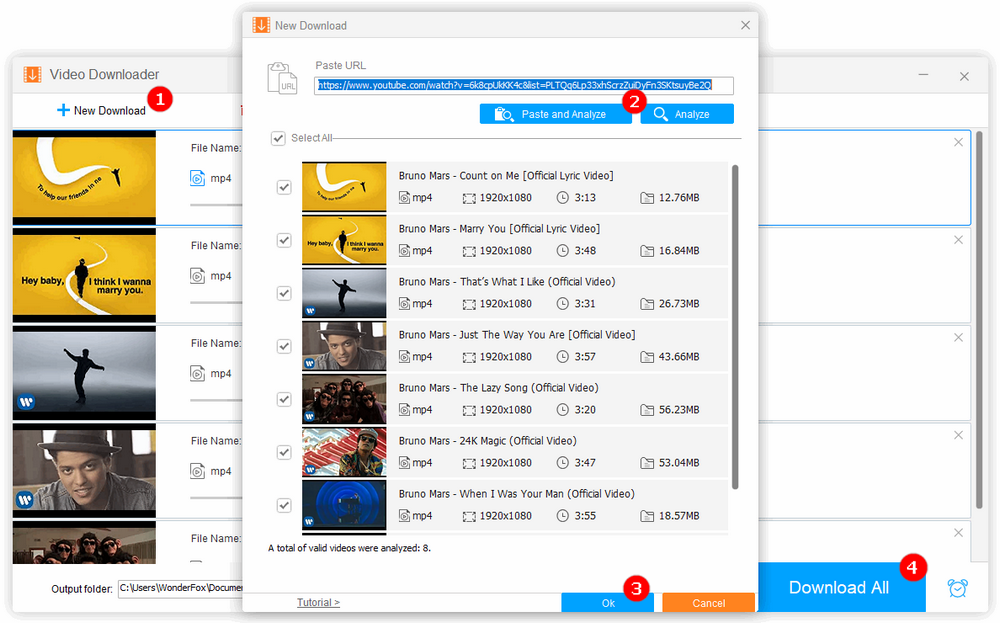Image resolution: width=1000 pixels, height=623 pixels.
Task: Toggle checkbox for The Lazy Song
Action: tap(284, 399)
